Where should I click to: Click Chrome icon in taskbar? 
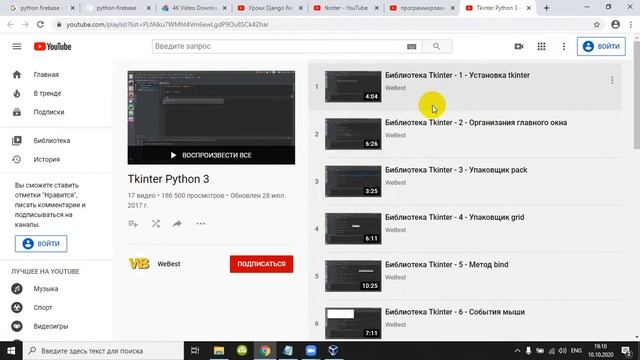coord(265,351)
